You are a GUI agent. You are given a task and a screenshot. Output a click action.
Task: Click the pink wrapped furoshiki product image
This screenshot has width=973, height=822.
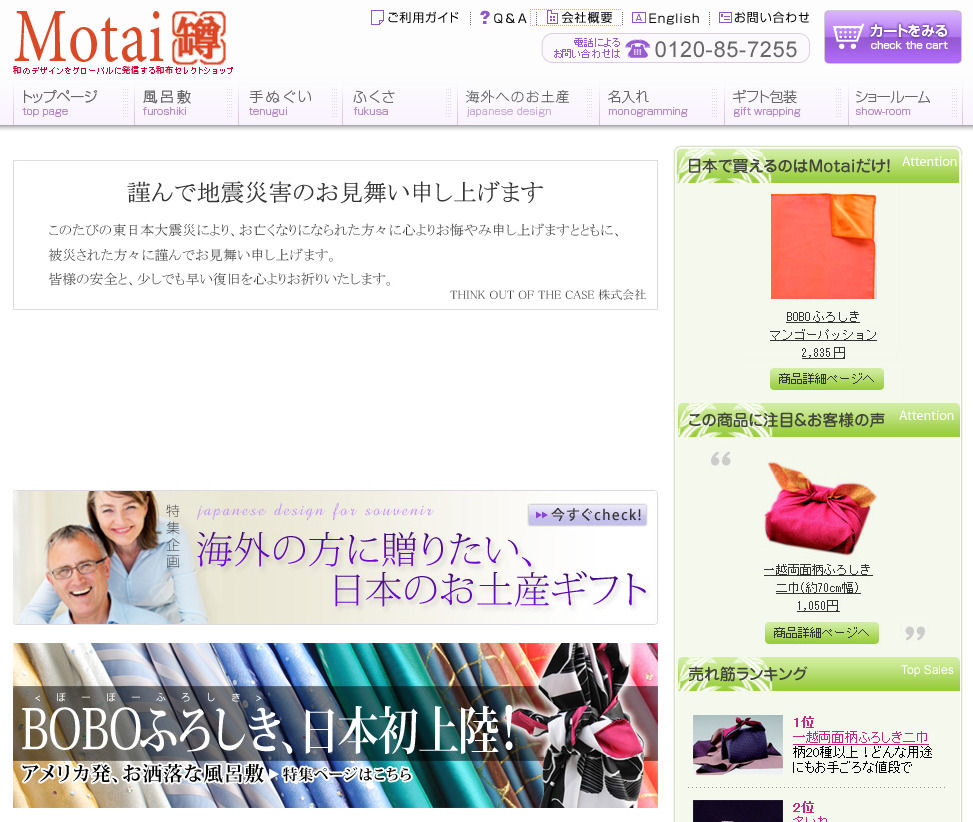[x=819, y=508]
